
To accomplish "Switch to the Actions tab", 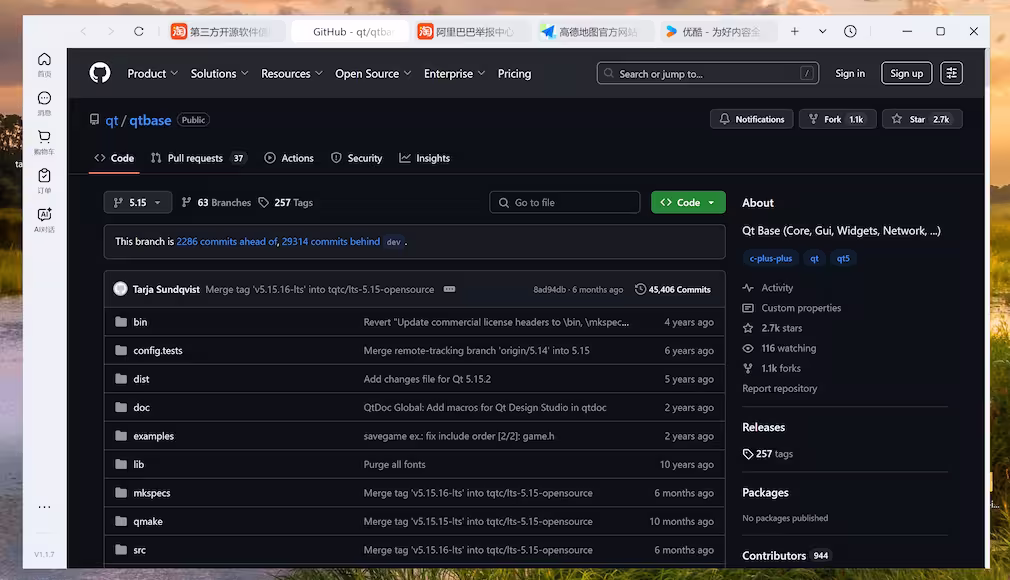I will tap(289, 158).
